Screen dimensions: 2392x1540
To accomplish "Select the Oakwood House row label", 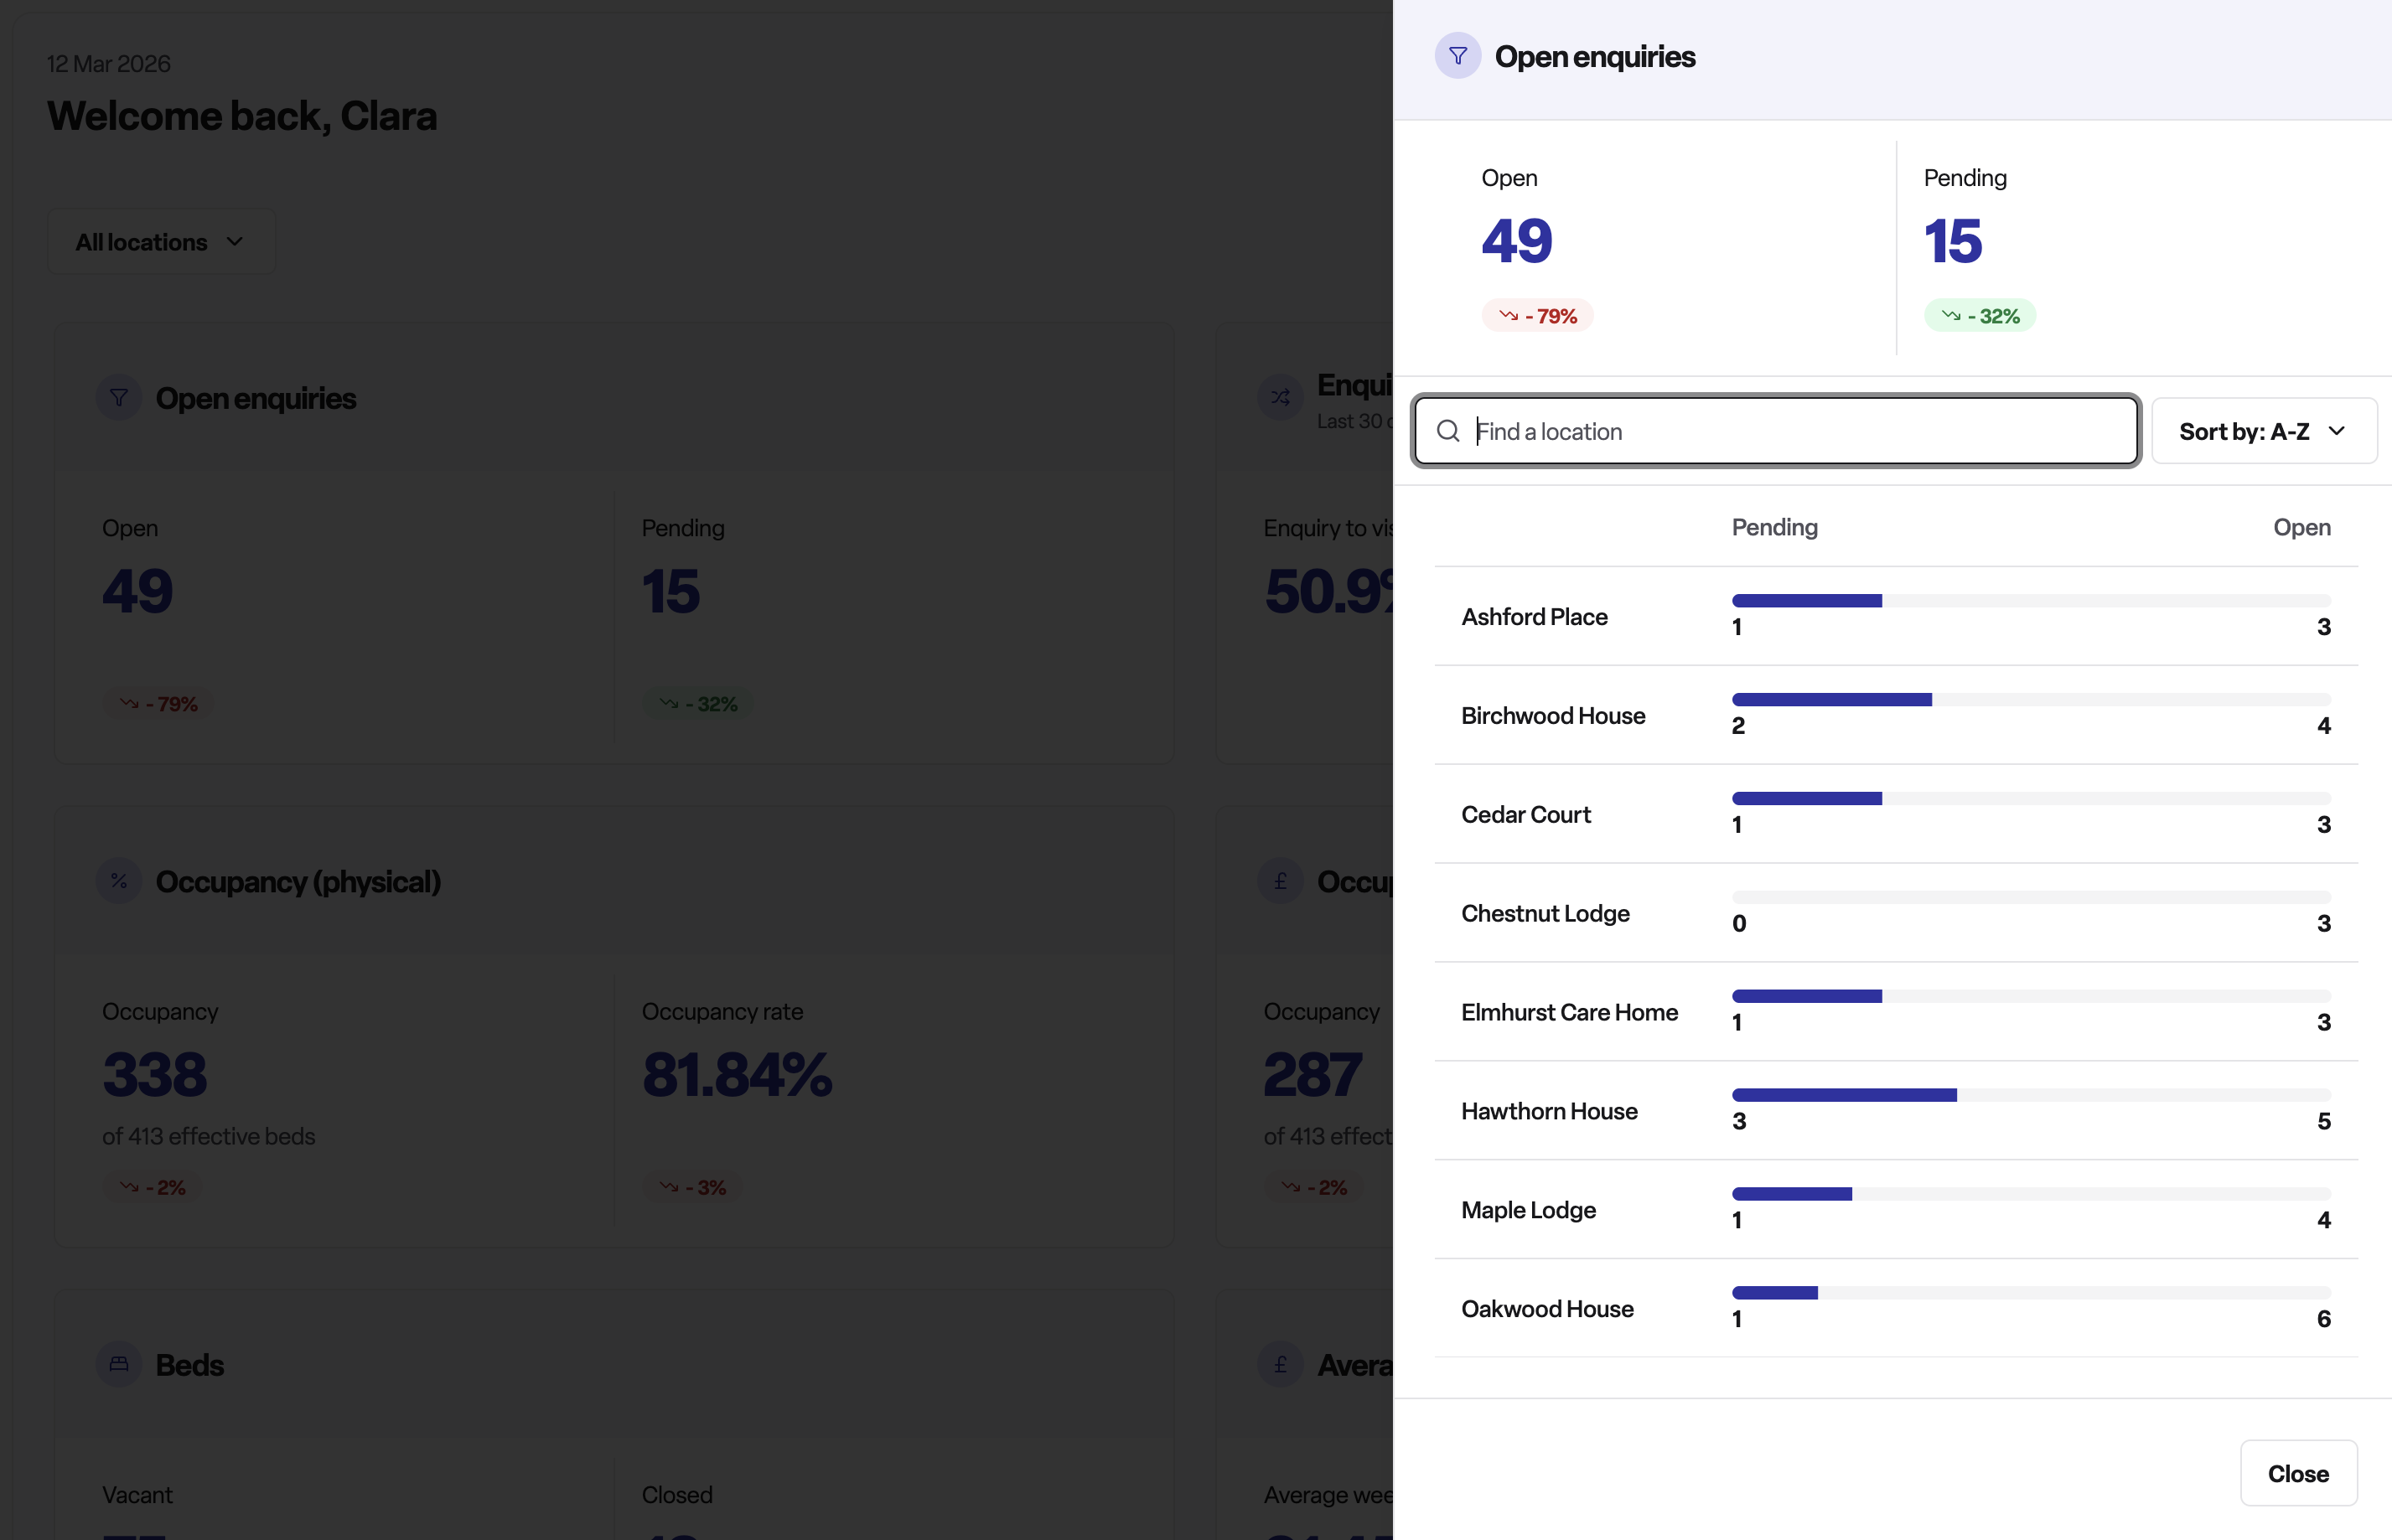I will [x=1547, y=1309].
